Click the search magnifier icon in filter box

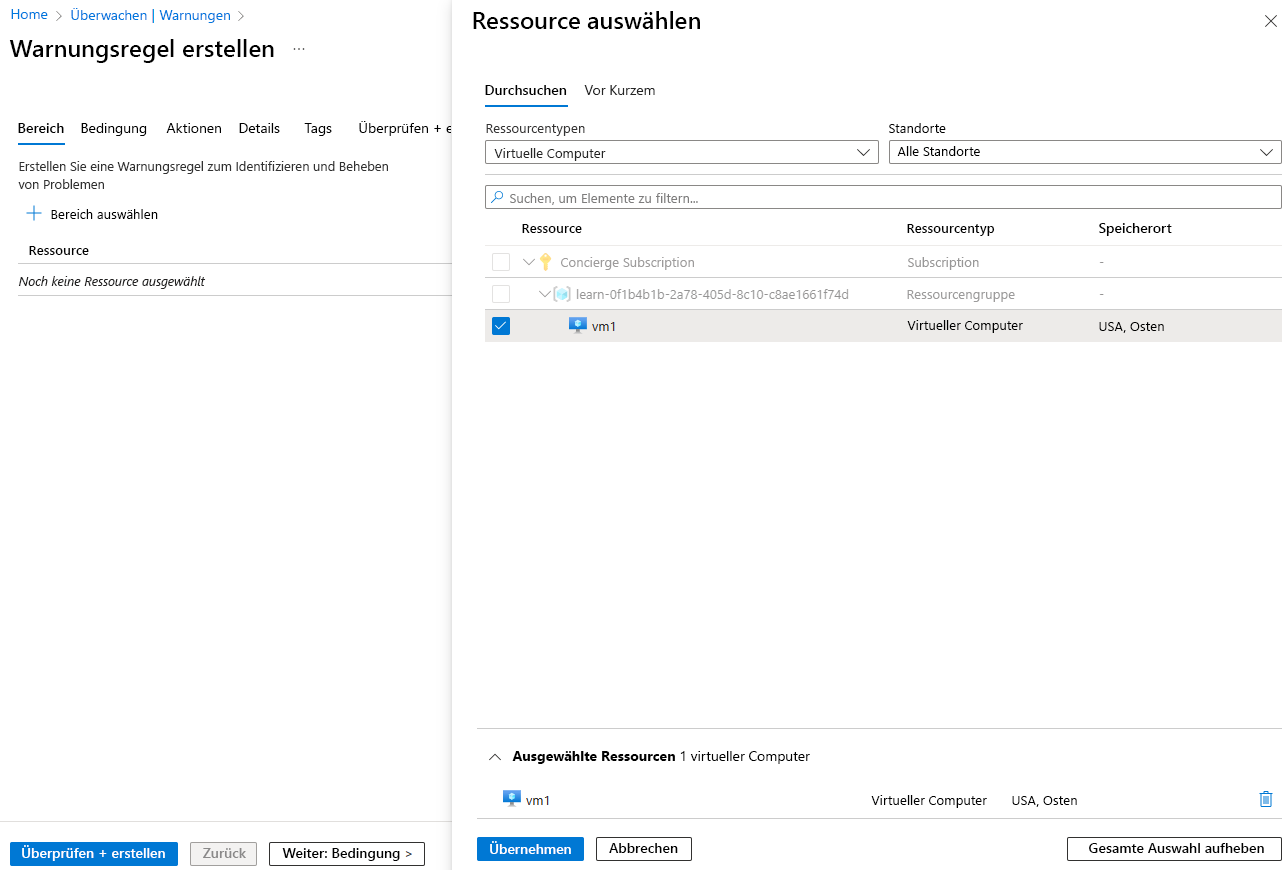497,197
